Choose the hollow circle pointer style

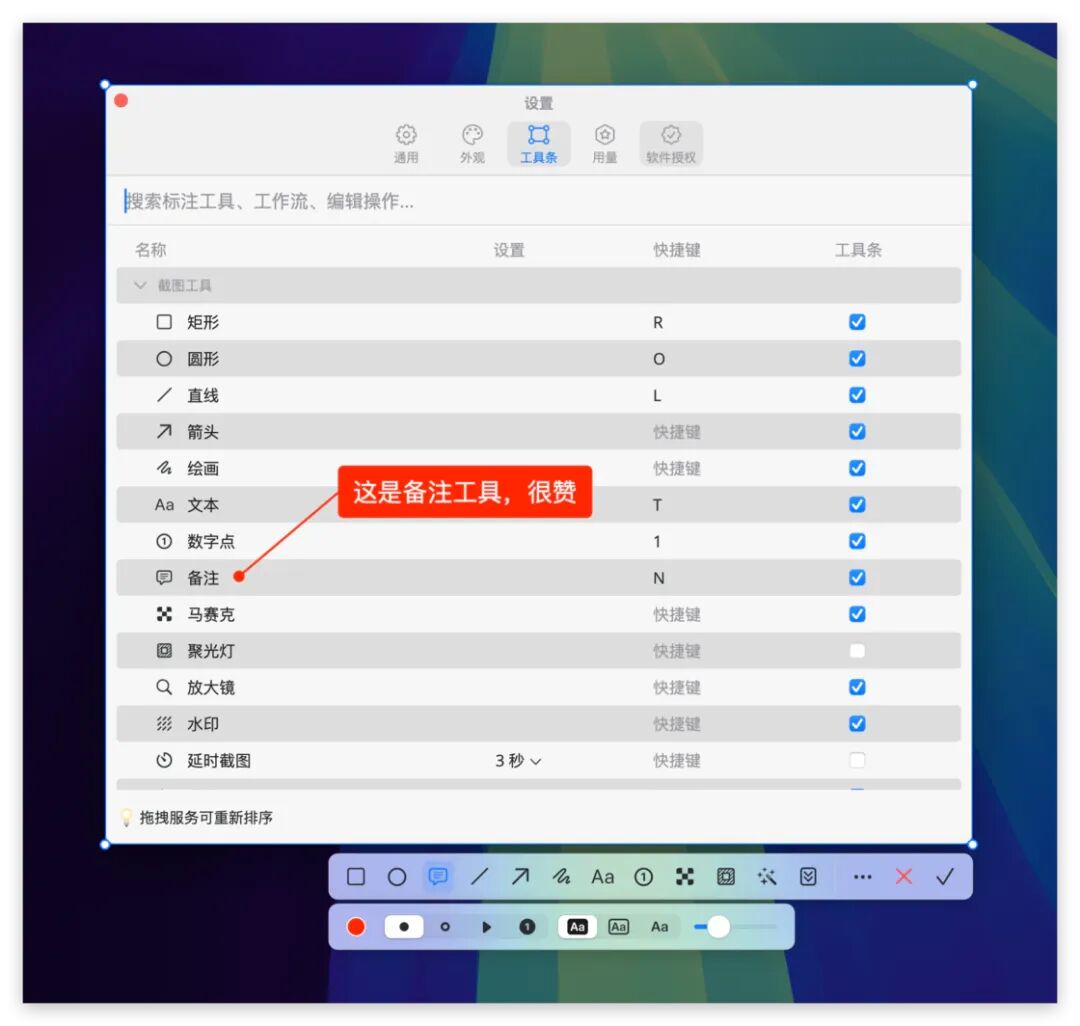click(445, 927)
